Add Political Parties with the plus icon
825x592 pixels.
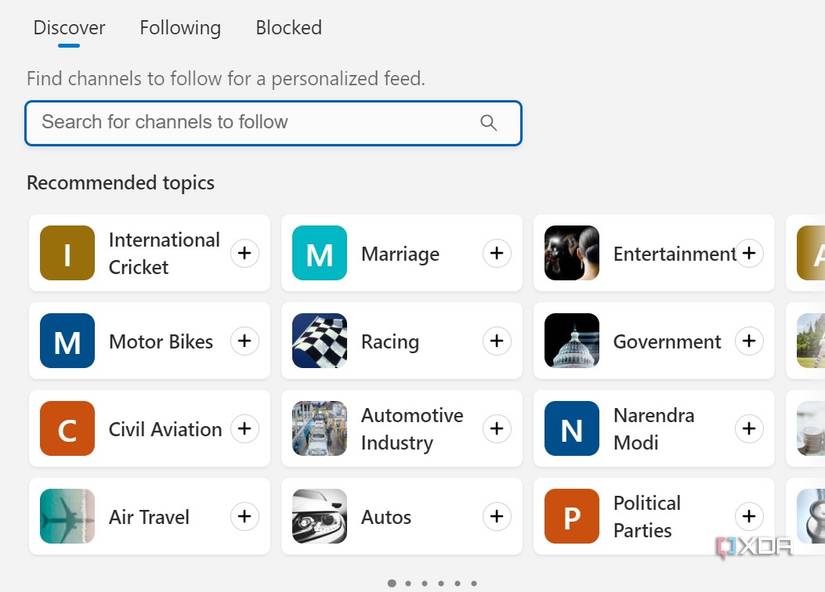point(749,516)
